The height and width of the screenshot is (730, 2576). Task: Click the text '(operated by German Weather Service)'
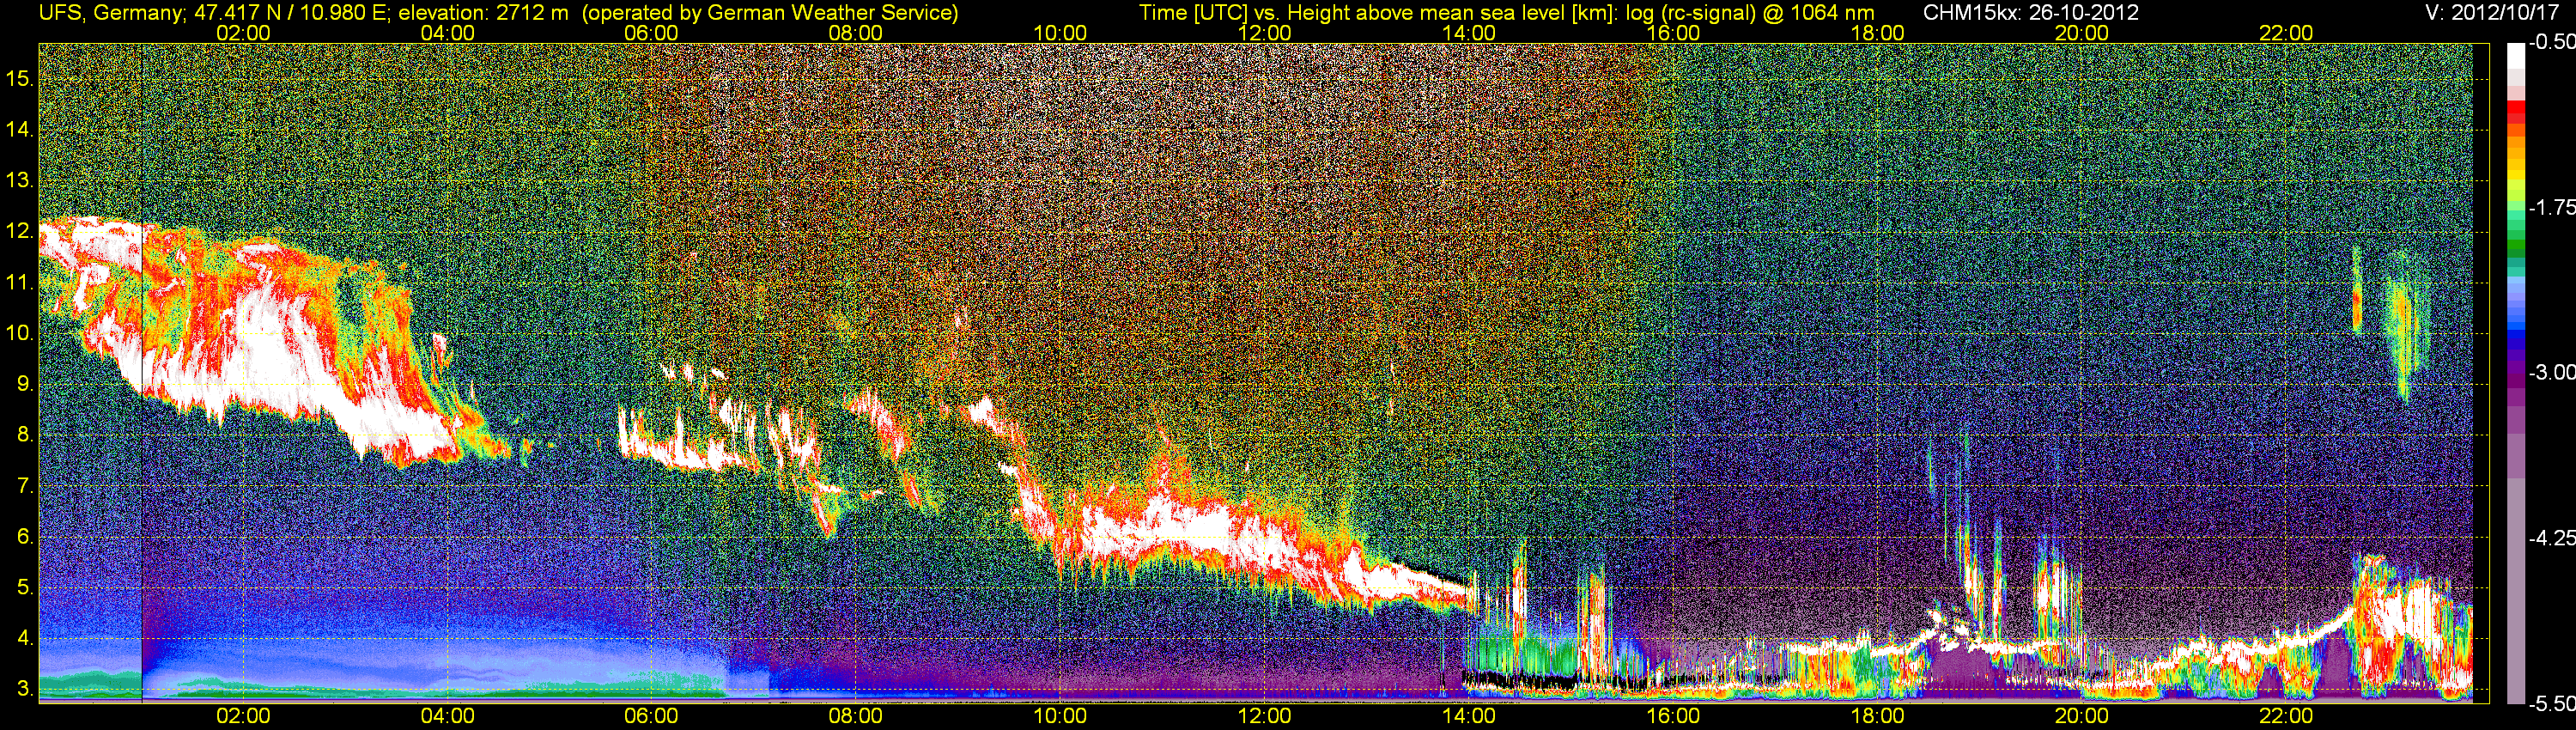769,12
